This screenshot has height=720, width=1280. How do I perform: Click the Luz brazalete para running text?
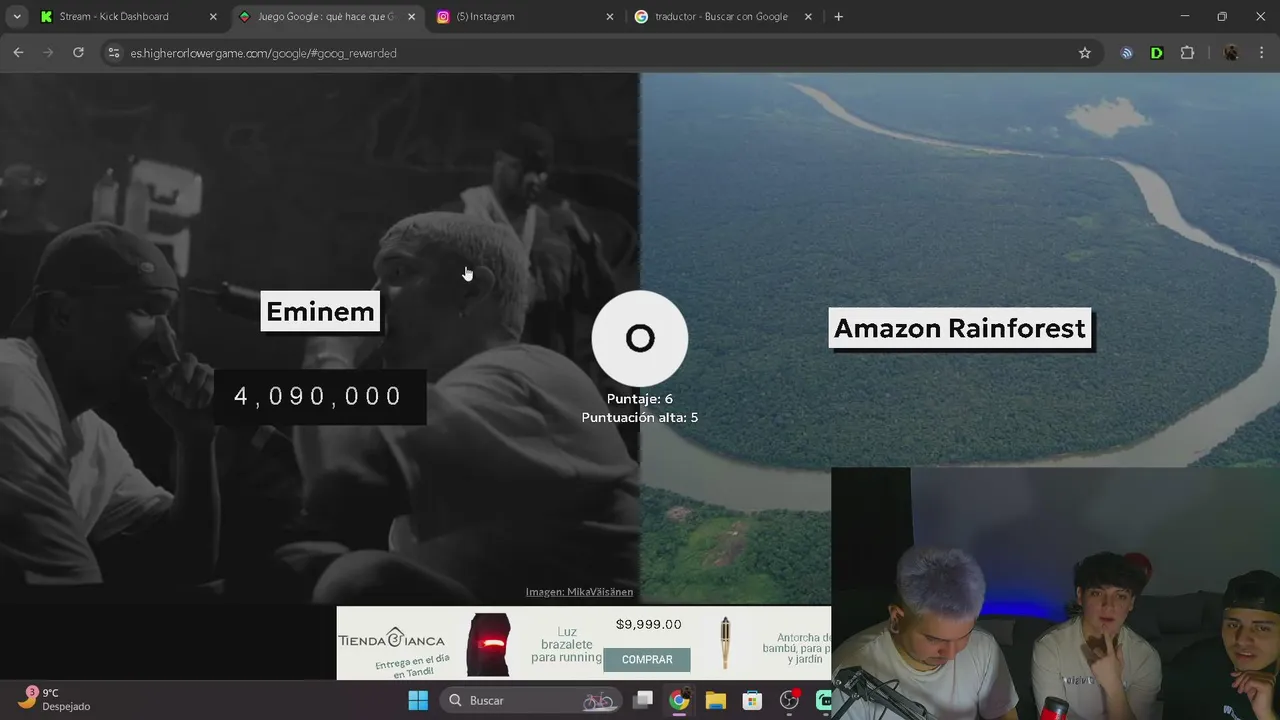click(566, 644)
